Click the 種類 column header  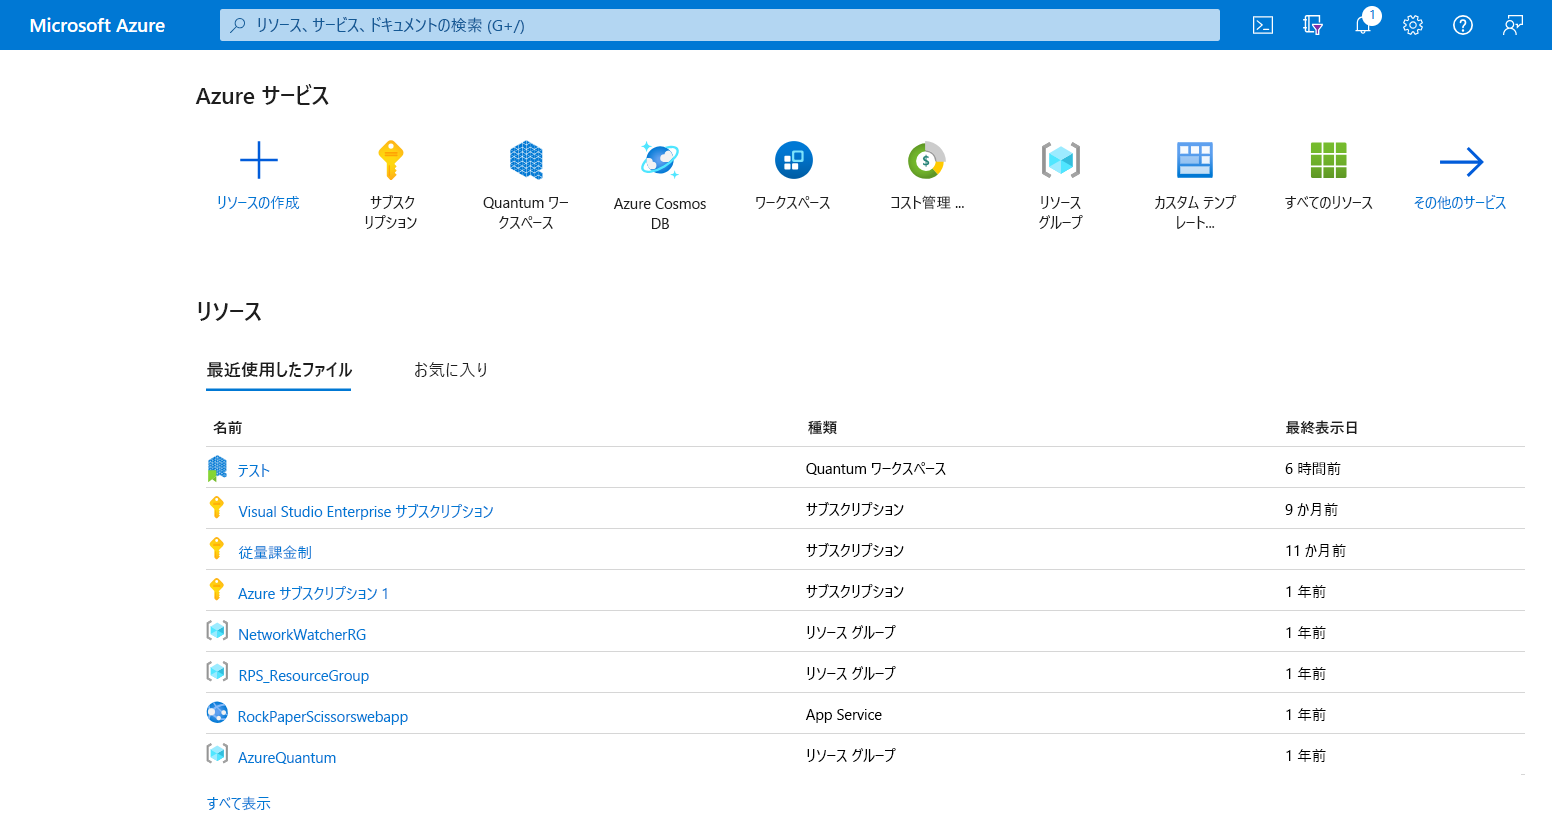[822, 428]
